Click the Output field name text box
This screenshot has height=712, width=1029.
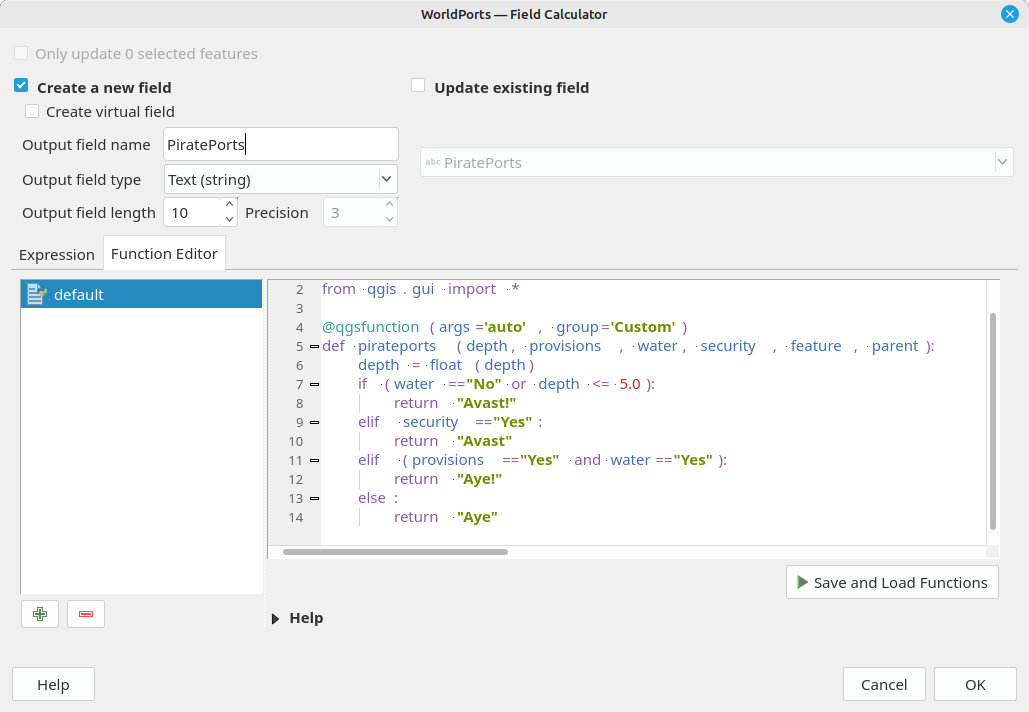[x=280, y=144]
